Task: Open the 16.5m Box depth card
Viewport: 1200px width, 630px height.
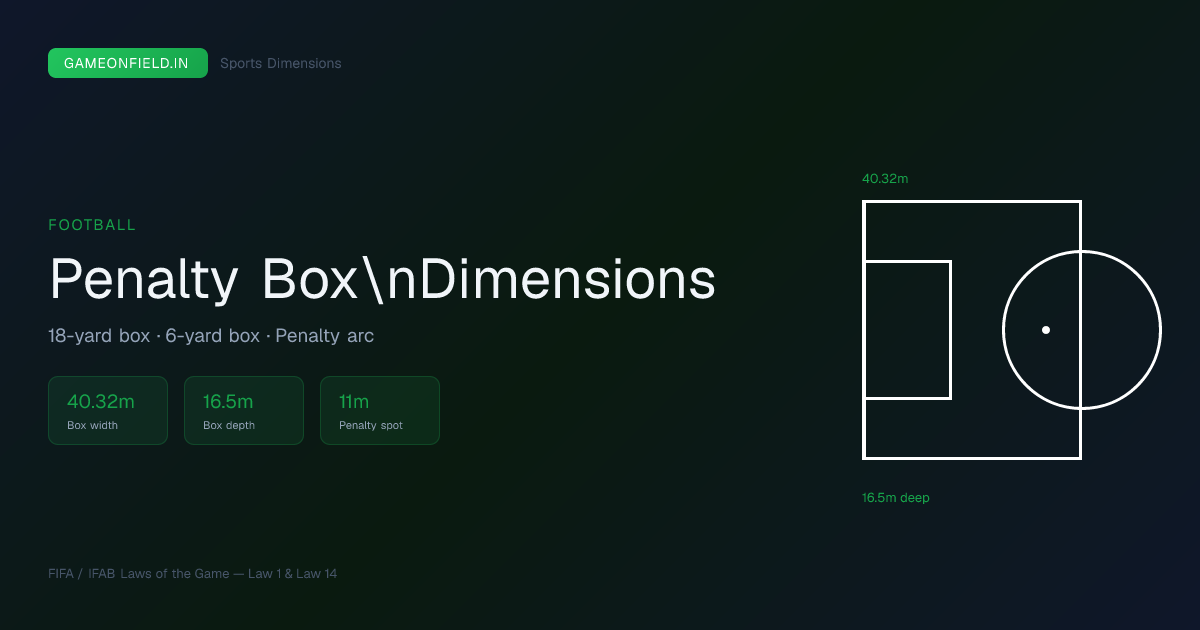Action: pos(244,410)
